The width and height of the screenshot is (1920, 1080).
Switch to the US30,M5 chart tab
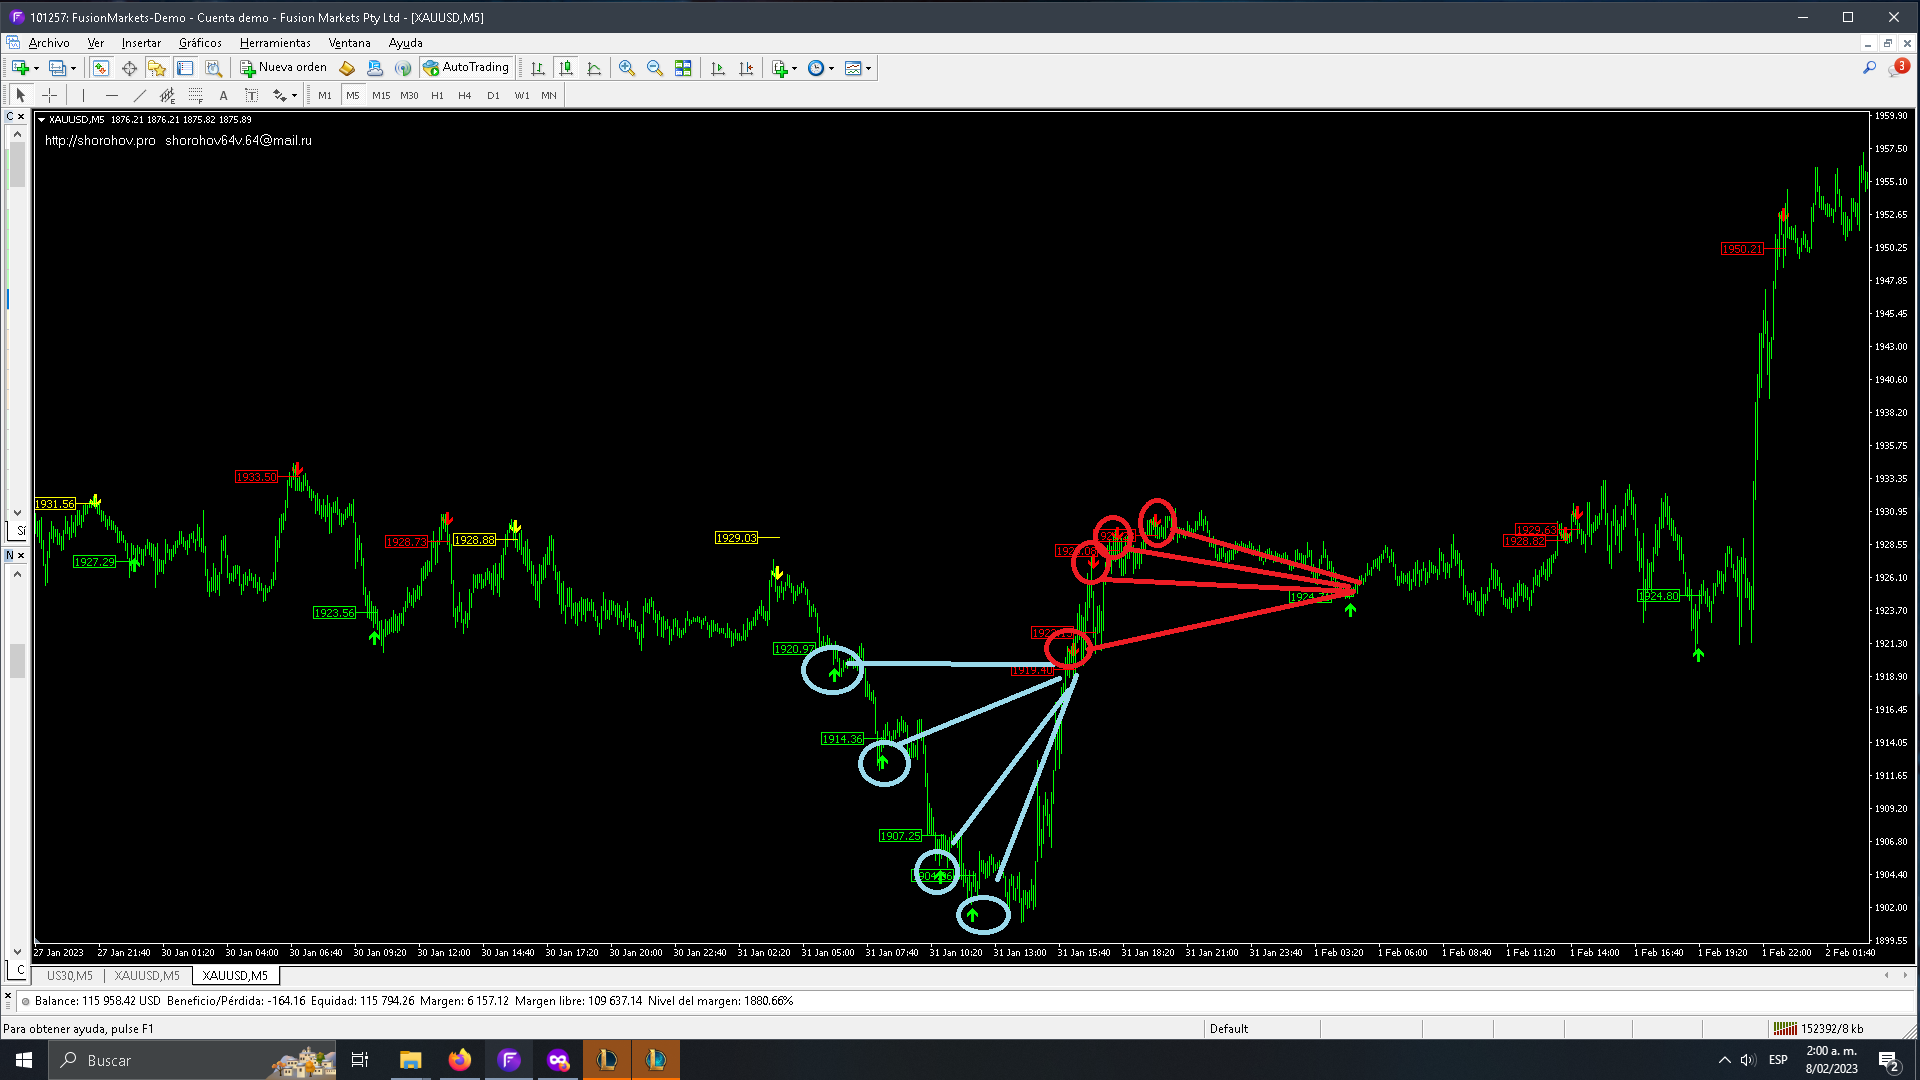69,976
